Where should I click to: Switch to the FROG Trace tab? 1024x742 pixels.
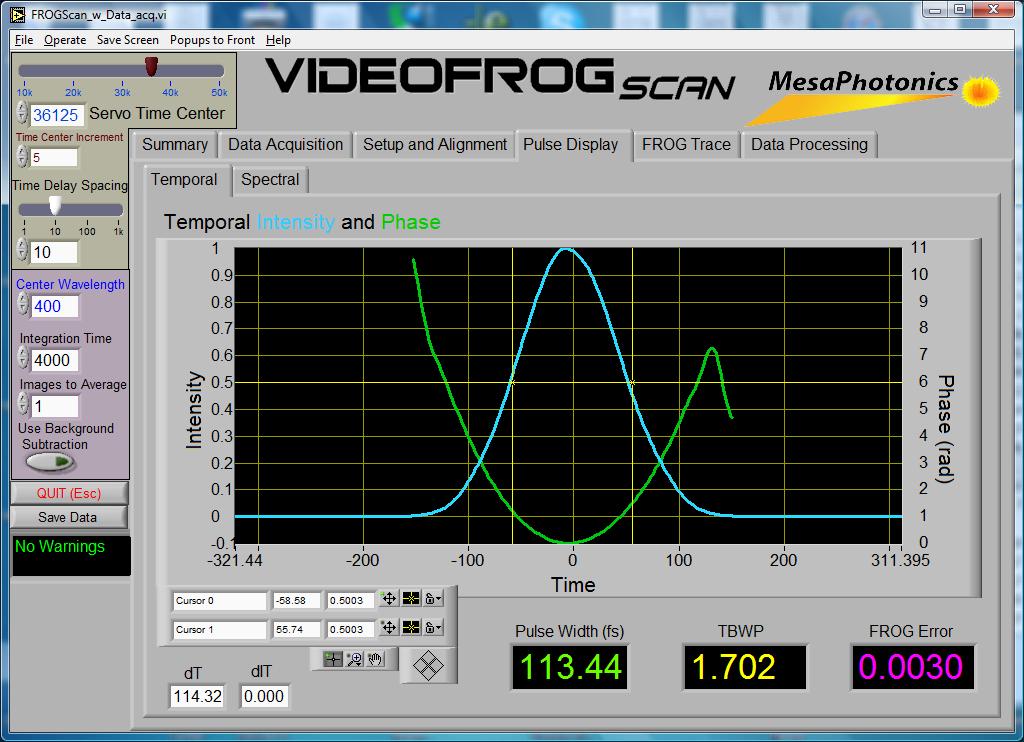(x=686, y=144)
